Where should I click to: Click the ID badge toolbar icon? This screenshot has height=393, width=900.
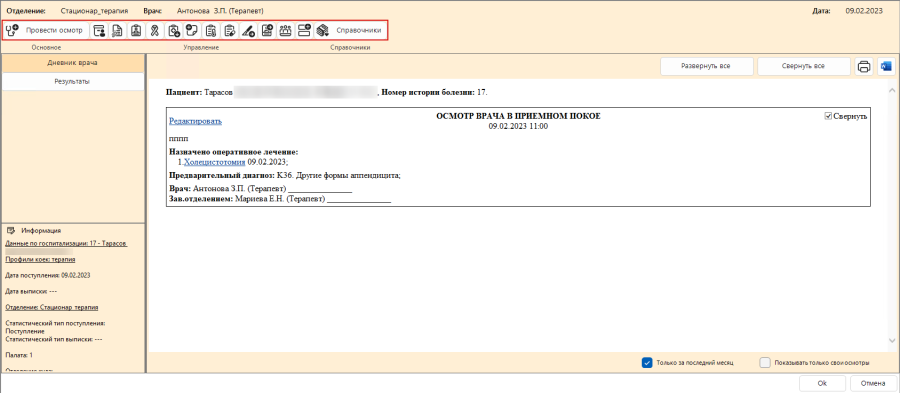(x=135, y=30)
